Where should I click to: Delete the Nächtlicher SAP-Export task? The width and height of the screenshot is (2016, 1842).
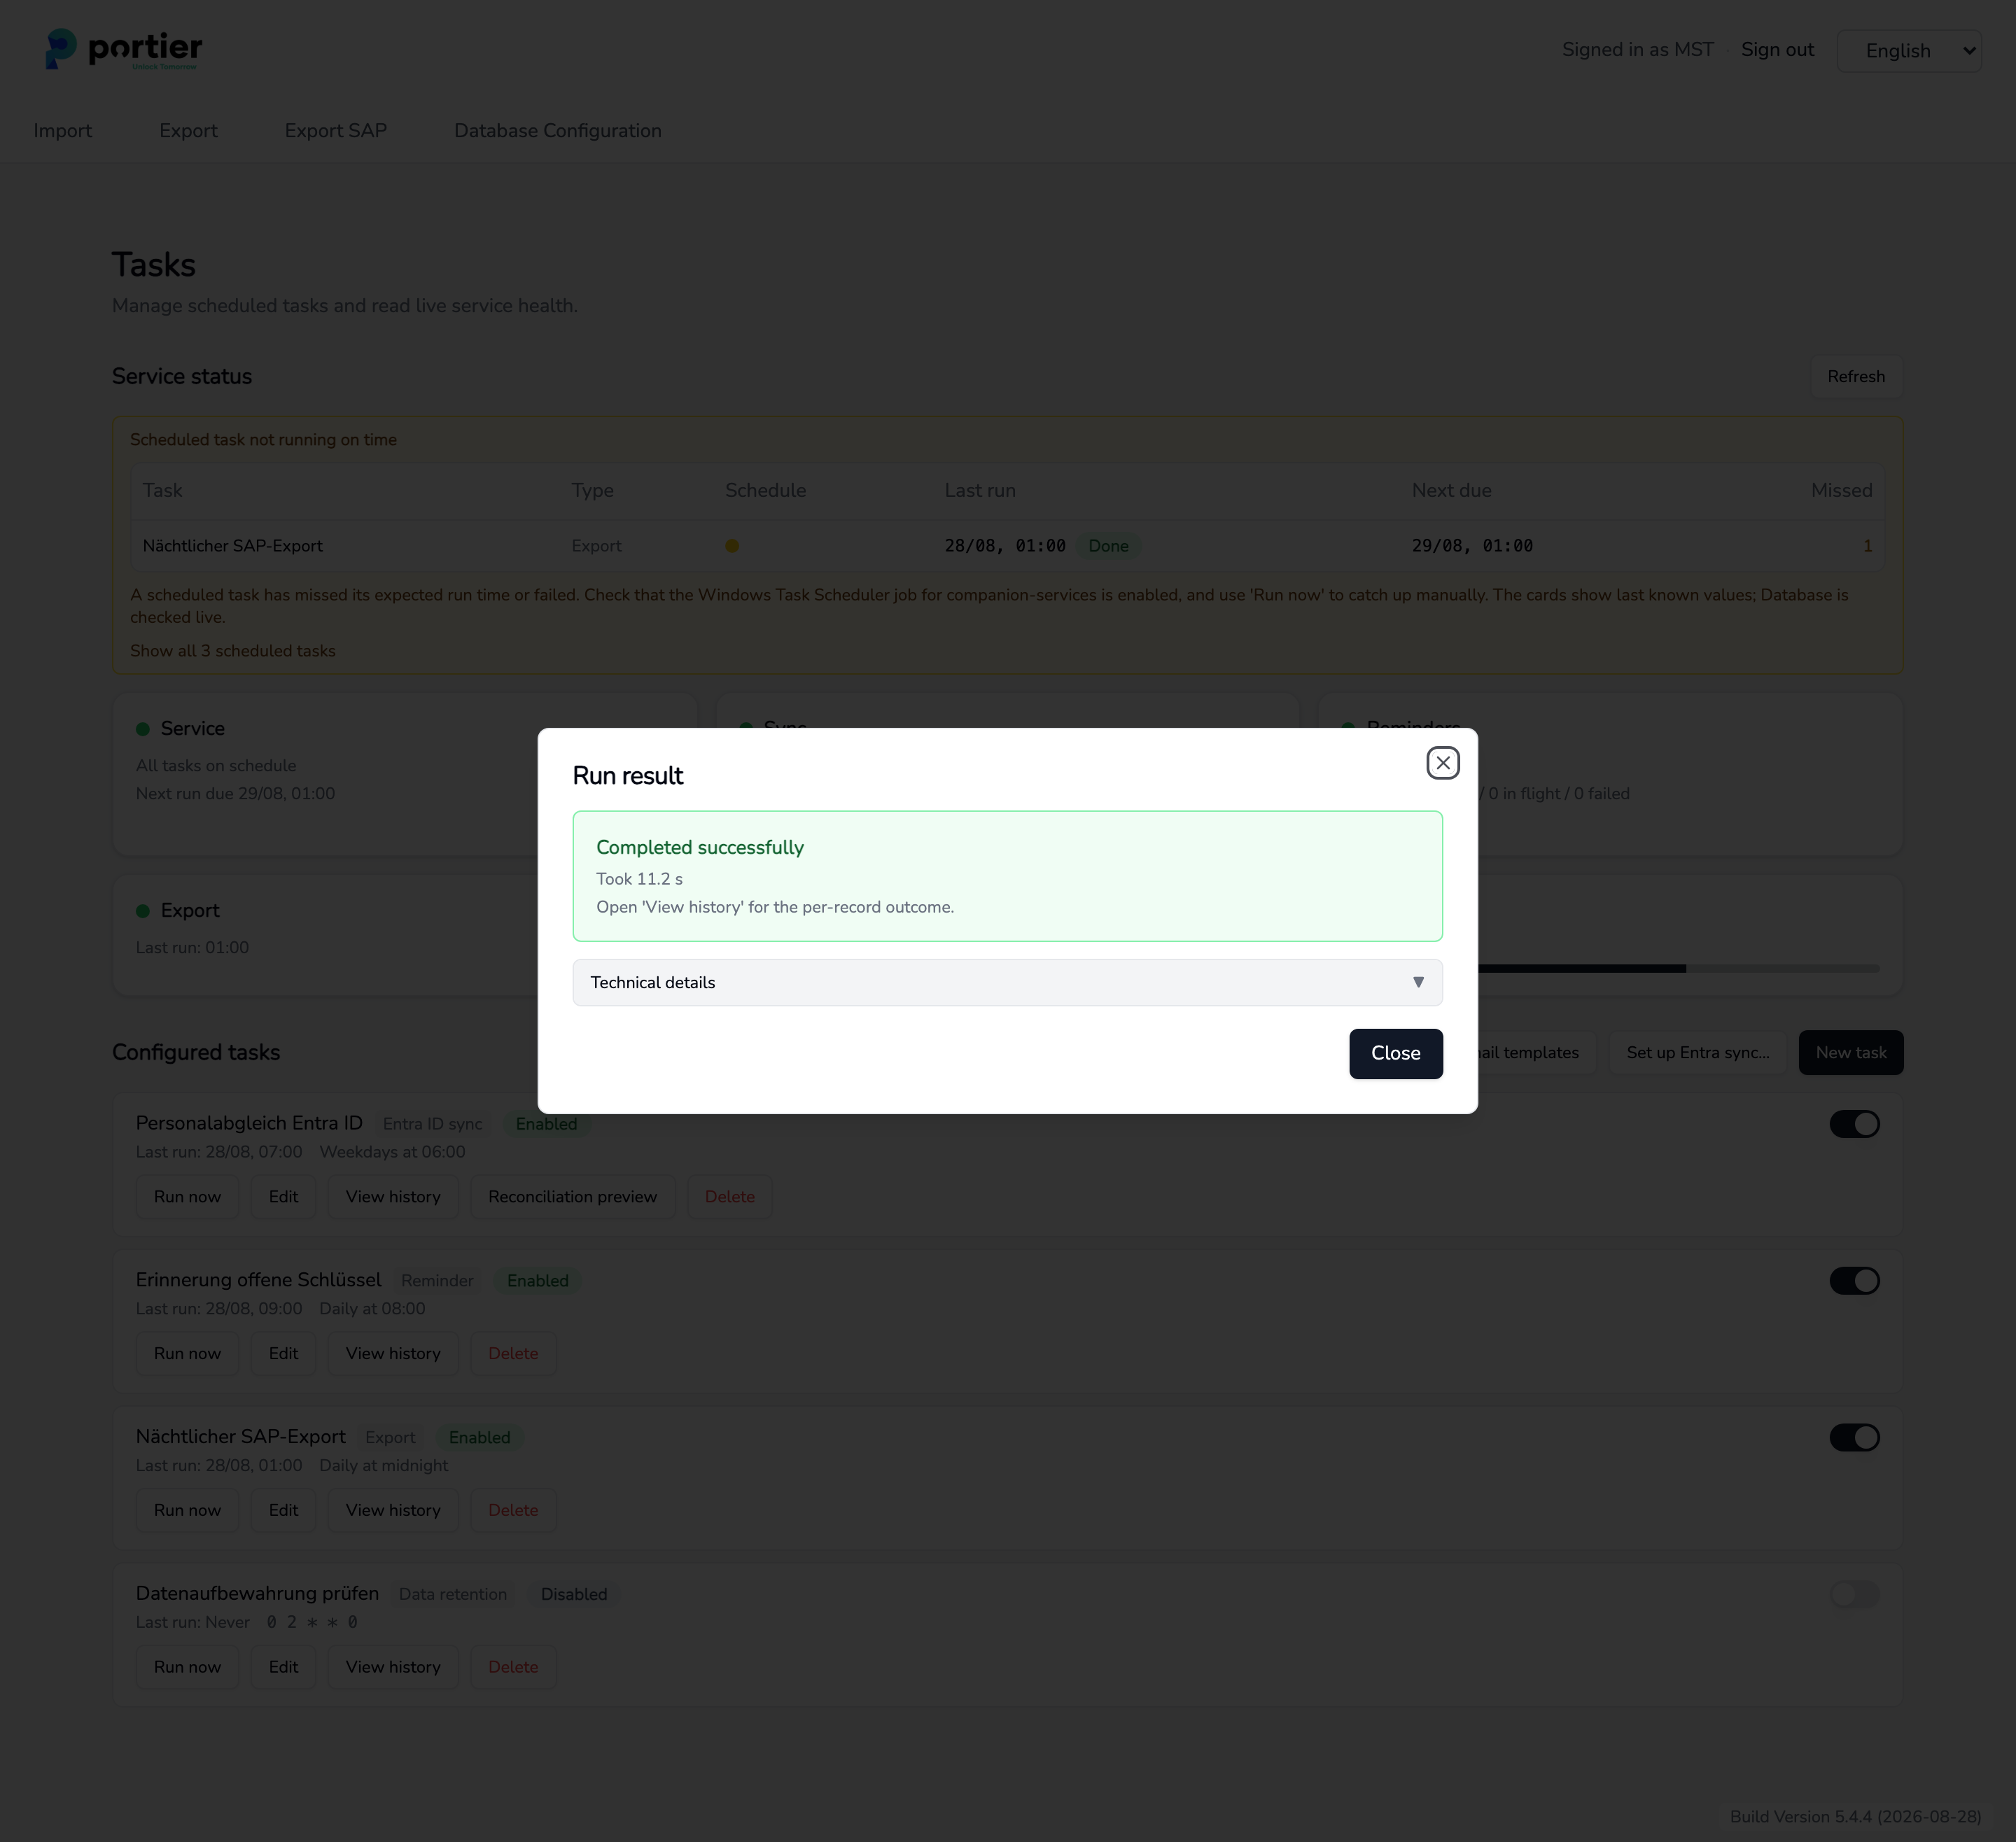click(x=513, y=1511)
